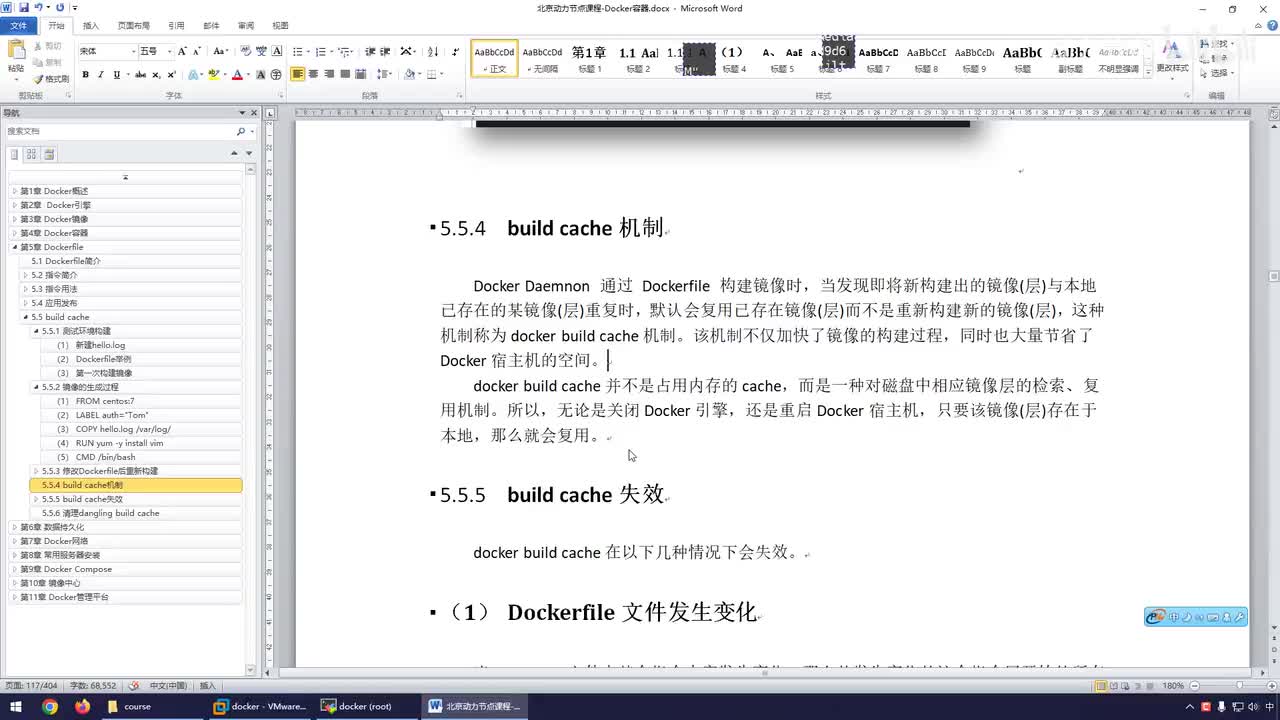Click the Enclose Characters (字) icon
This screenshot has height=720, width=1280.
point(276,75)
